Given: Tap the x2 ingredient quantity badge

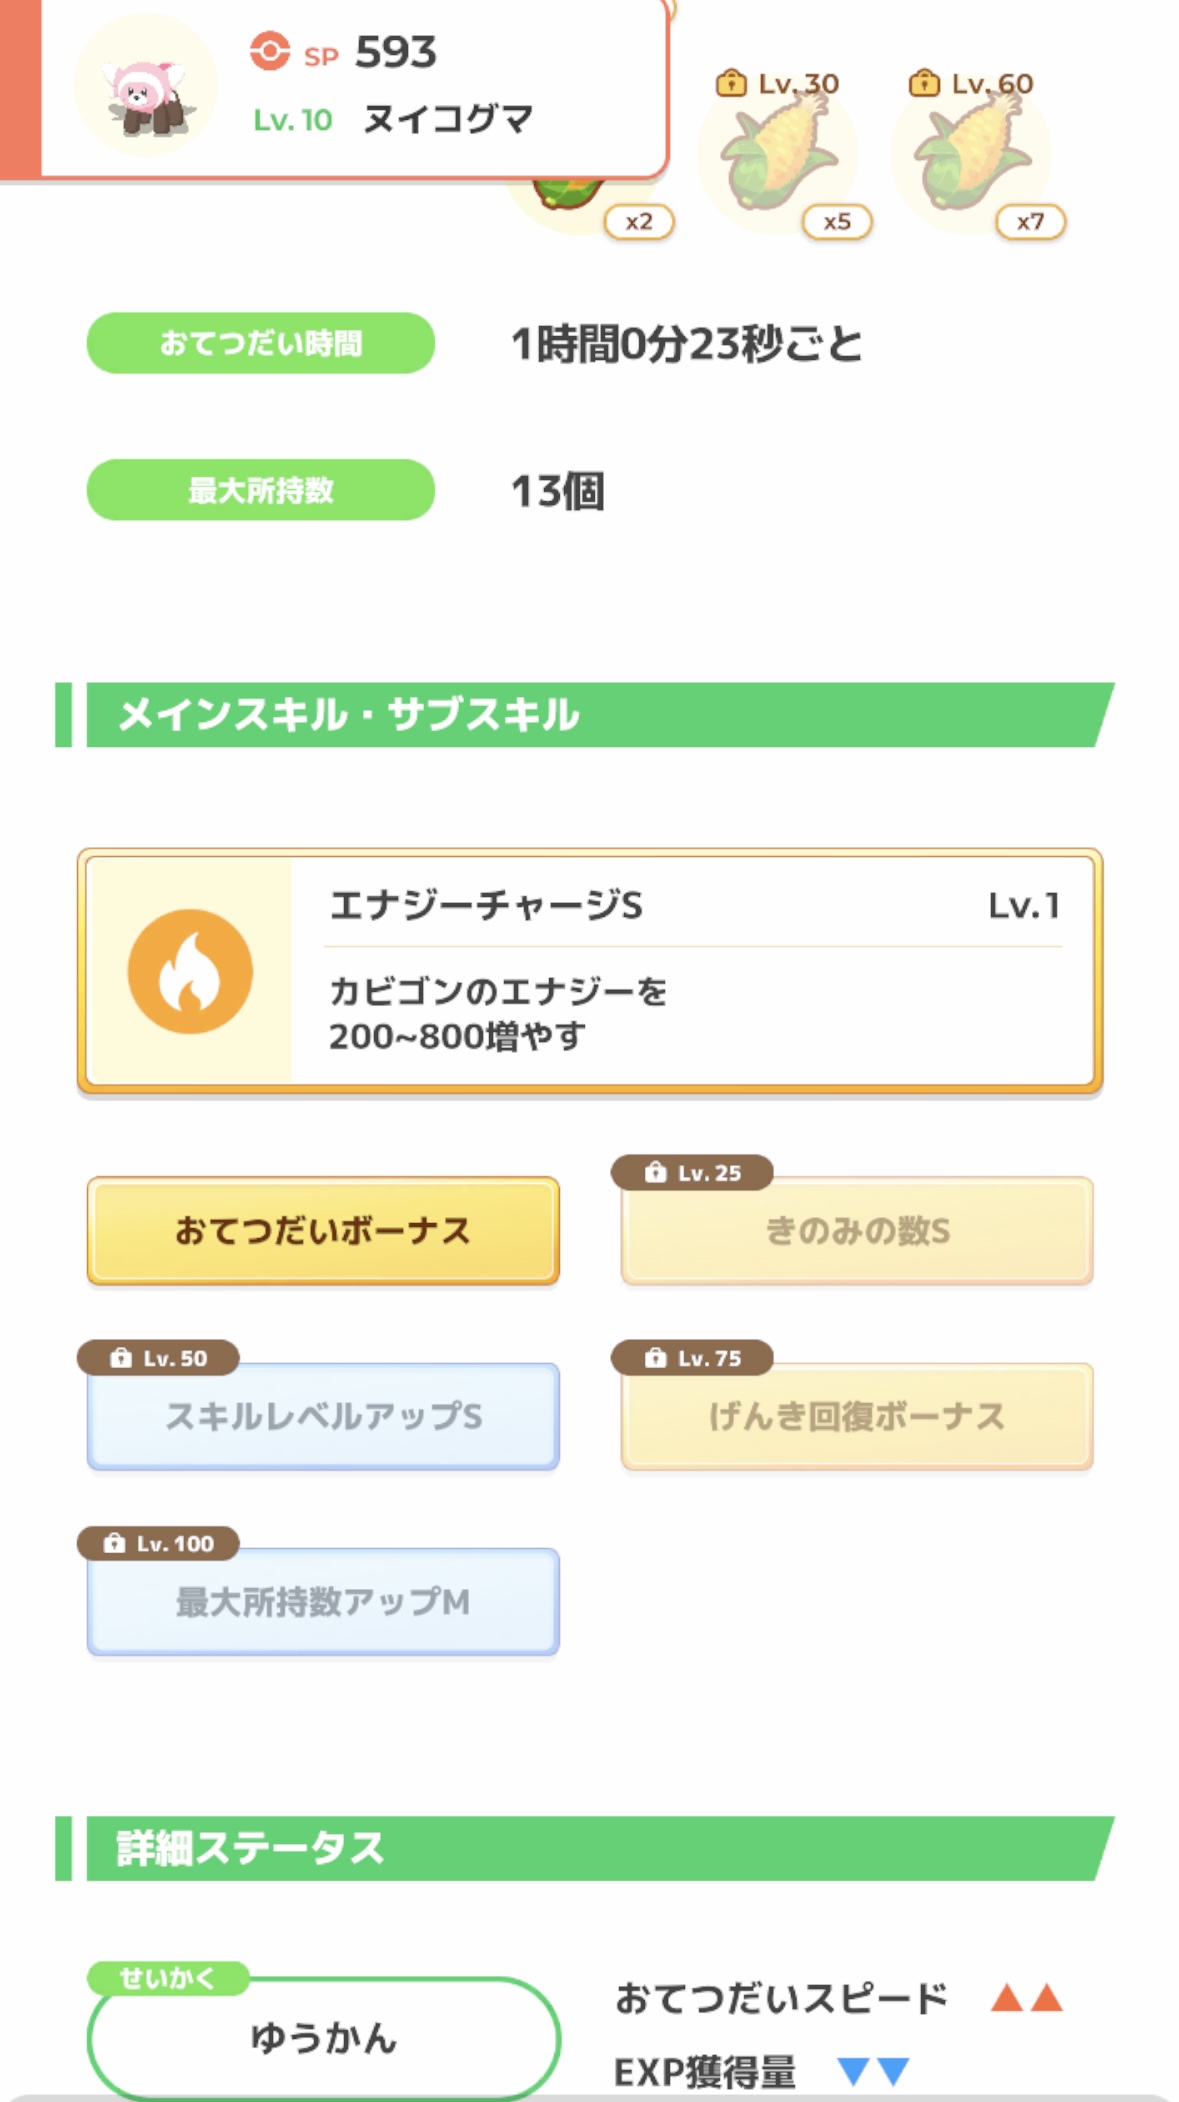Looking at the screenshot, I should click(639, 222).
